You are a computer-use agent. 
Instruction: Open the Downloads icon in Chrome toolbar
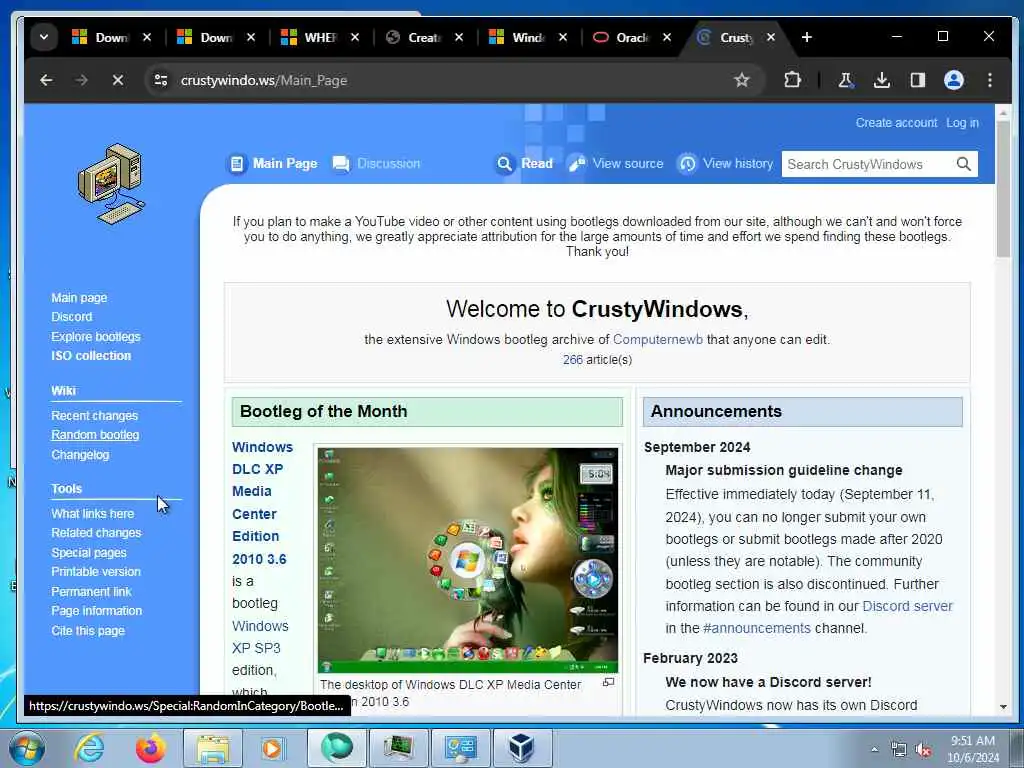pyautogui.click(x=882, y=80)
